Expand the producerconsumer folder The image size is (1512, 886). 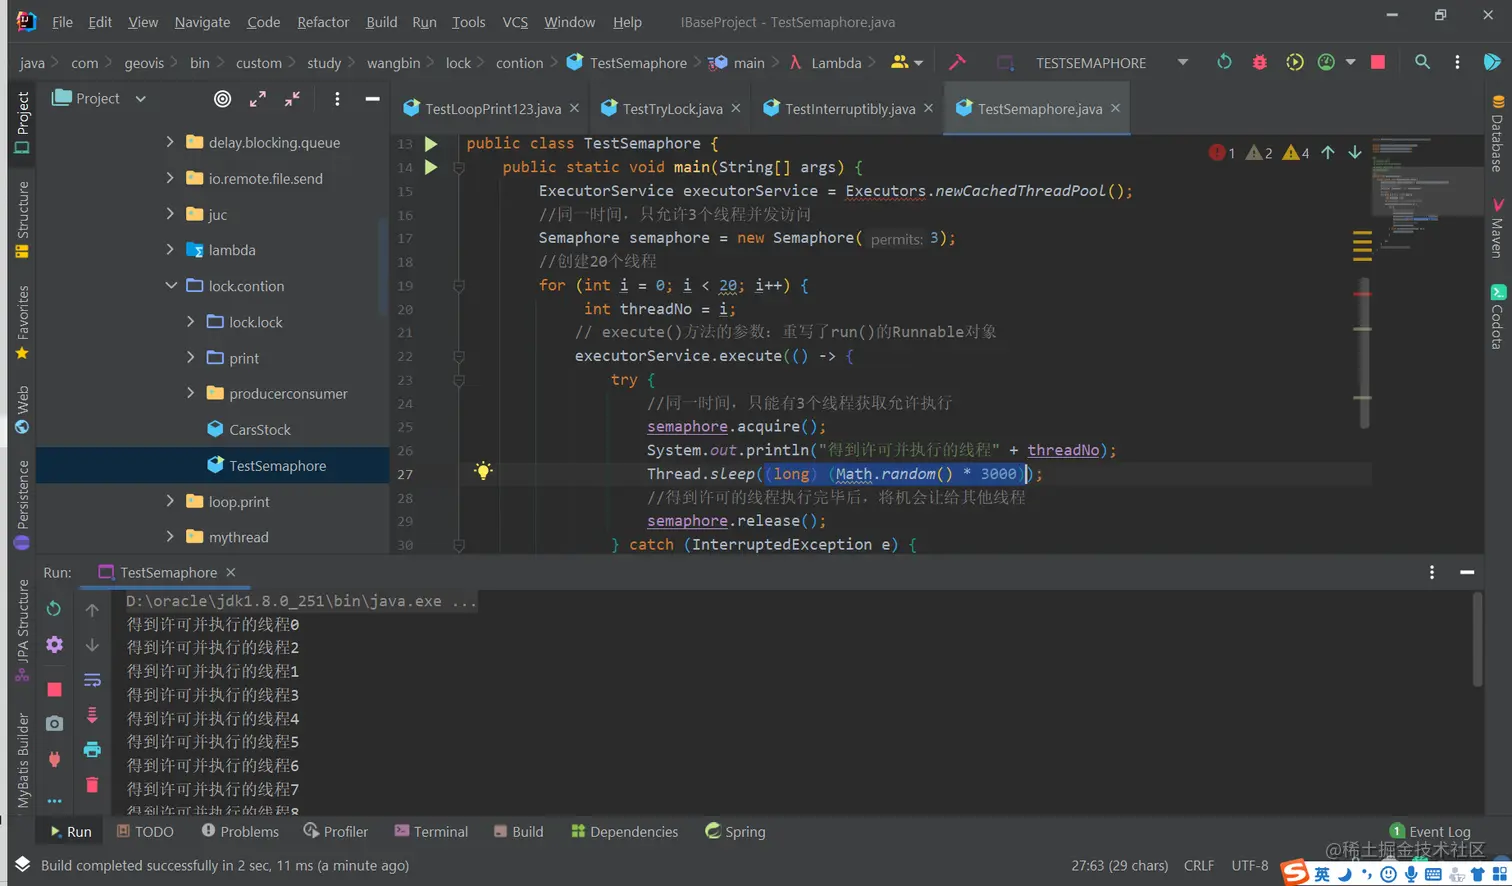[x=190, y=394]
